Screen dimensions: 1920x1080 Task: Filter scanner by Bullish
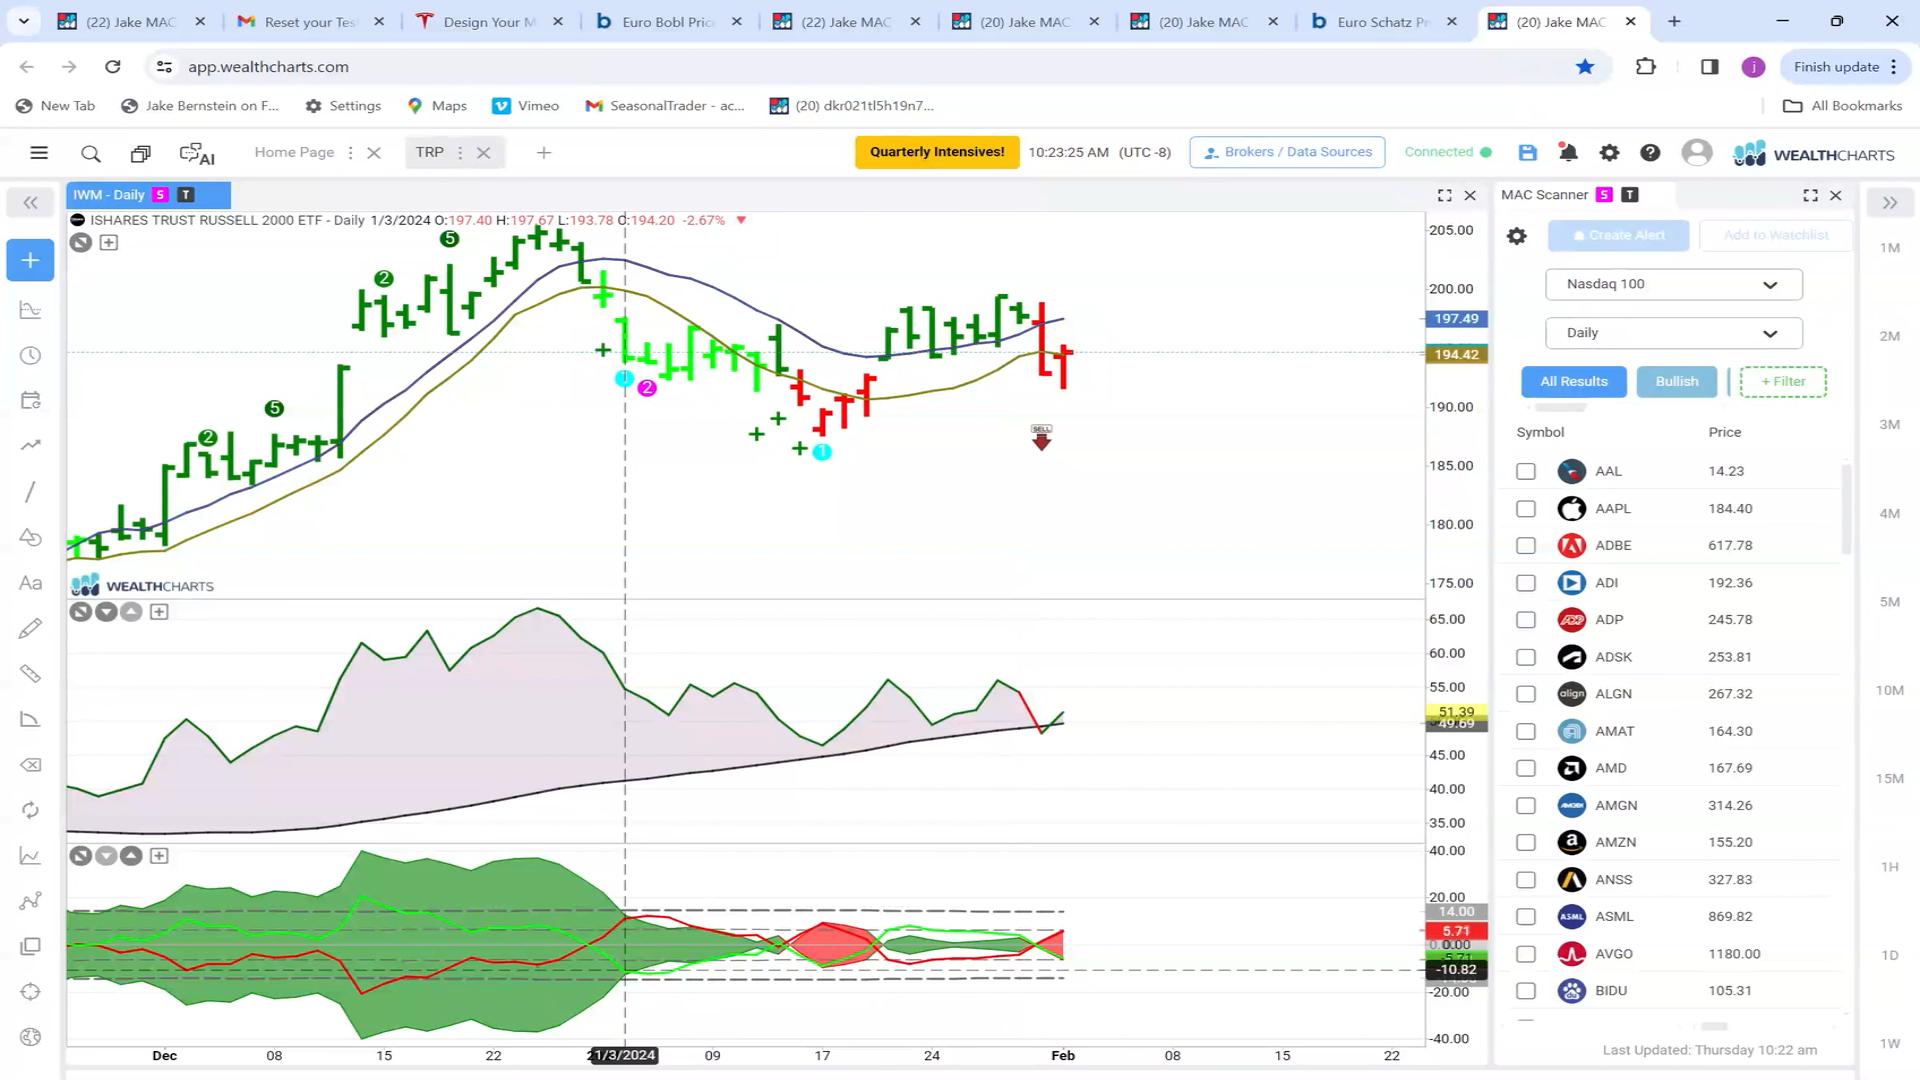point(1677,382)
